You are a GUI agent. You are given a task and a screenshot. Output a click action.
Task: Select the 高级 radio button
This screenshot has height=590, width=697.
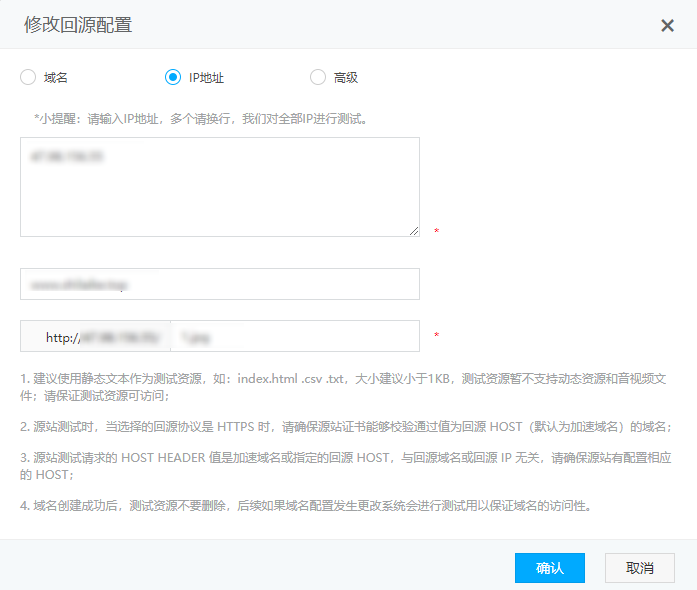coord(318,77)
